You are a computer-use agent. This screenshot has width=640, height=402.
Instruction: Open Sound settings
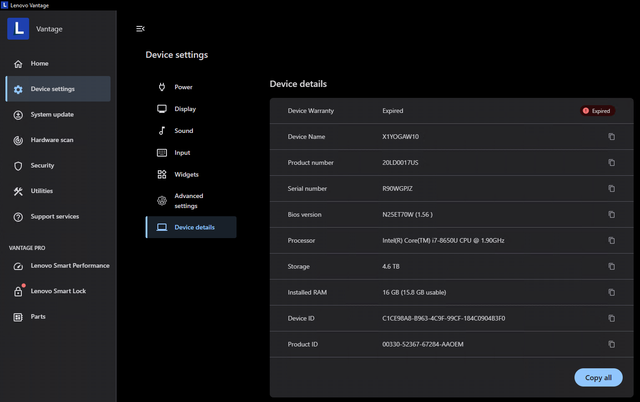coord(191,131)
